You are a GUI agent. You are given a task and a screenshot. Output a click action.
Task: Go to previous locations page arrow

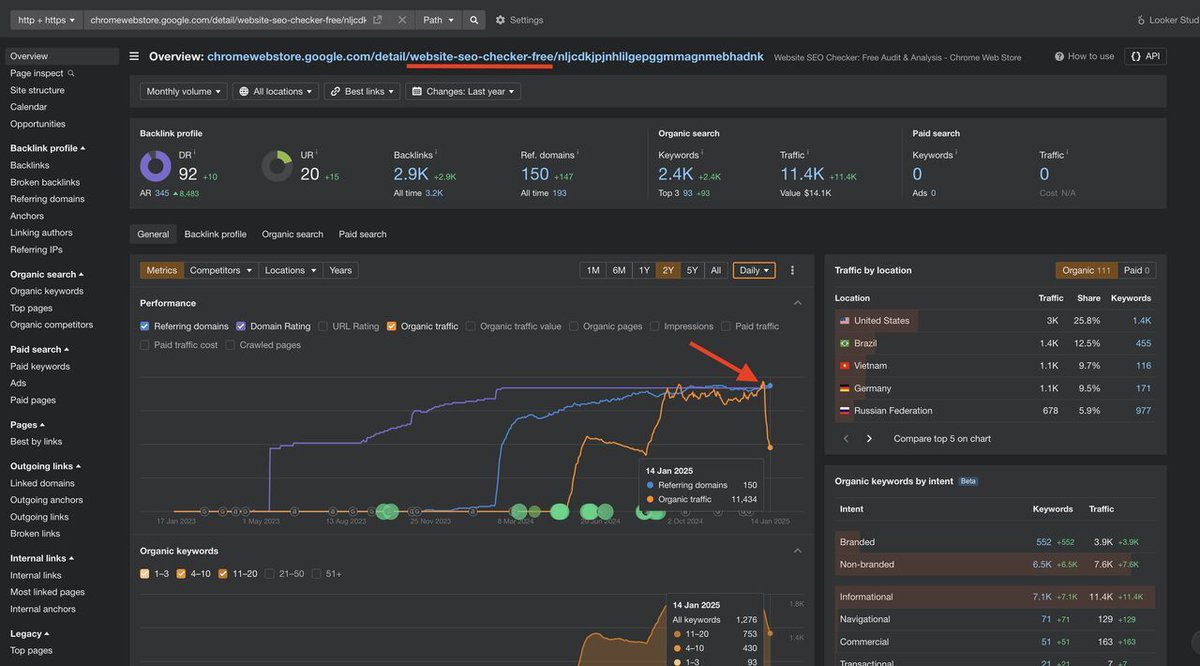(846, 438)
